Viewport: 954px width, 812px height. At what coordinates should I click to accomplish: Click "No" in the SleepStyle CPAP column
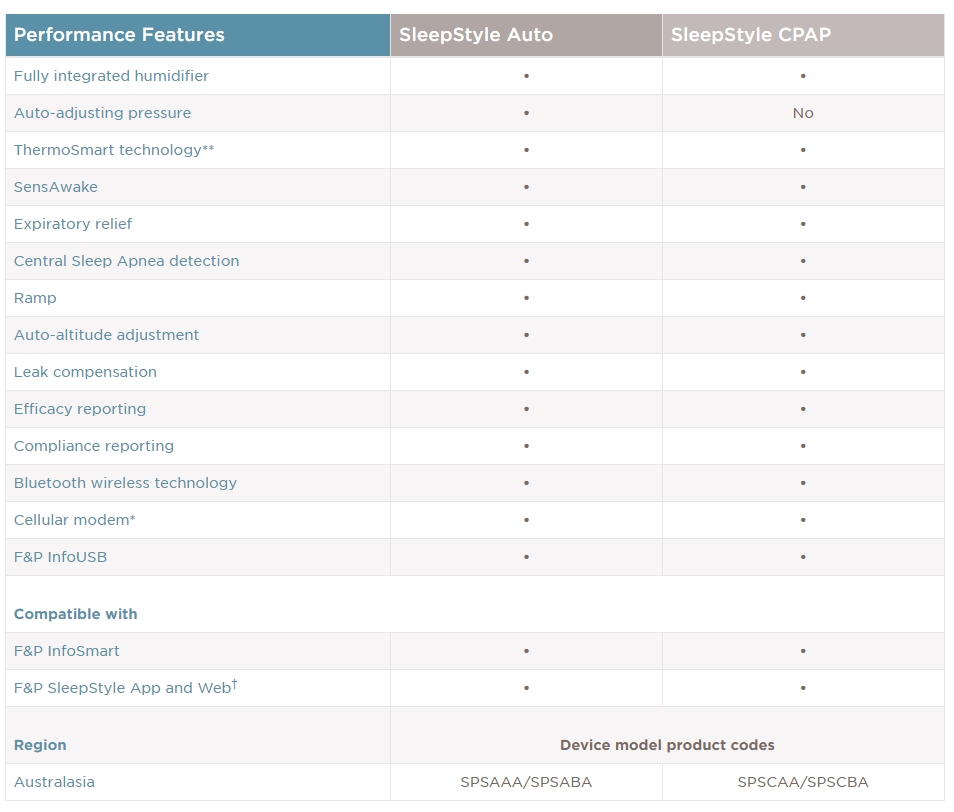[803, 113]
